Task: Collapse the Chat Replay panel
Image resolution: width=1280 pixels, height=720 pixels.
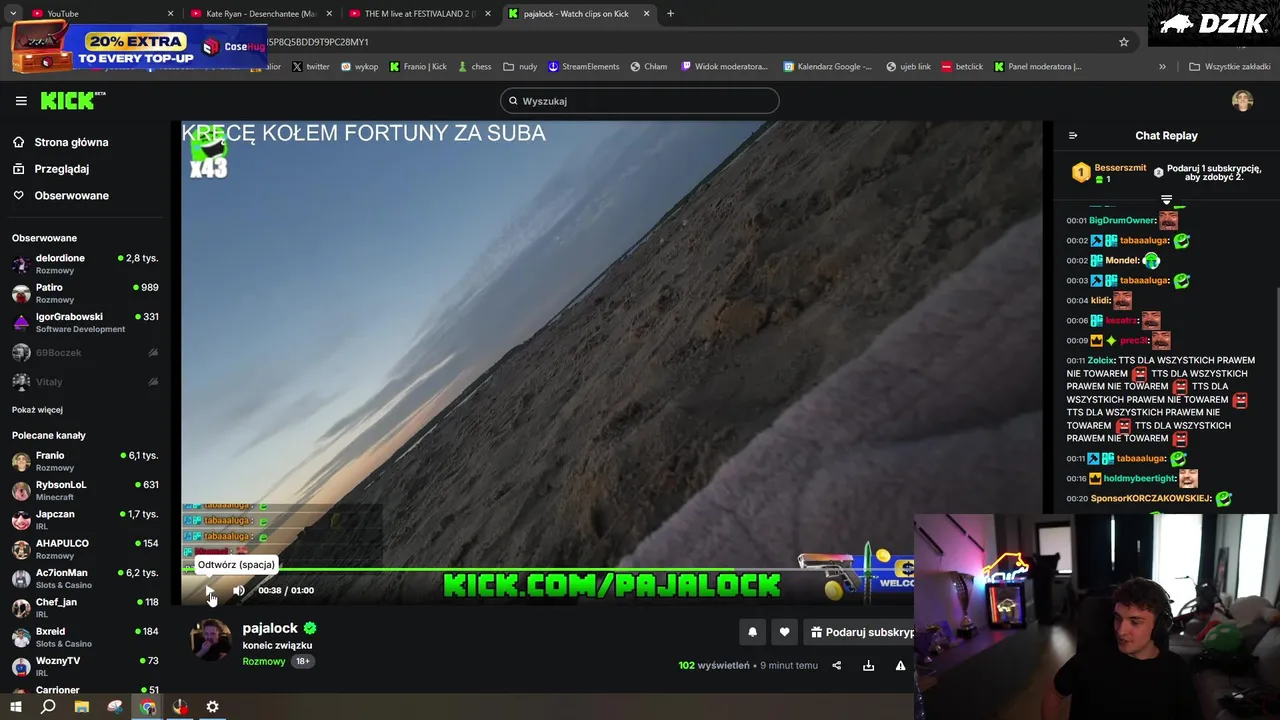Action: pos(1073,136)
